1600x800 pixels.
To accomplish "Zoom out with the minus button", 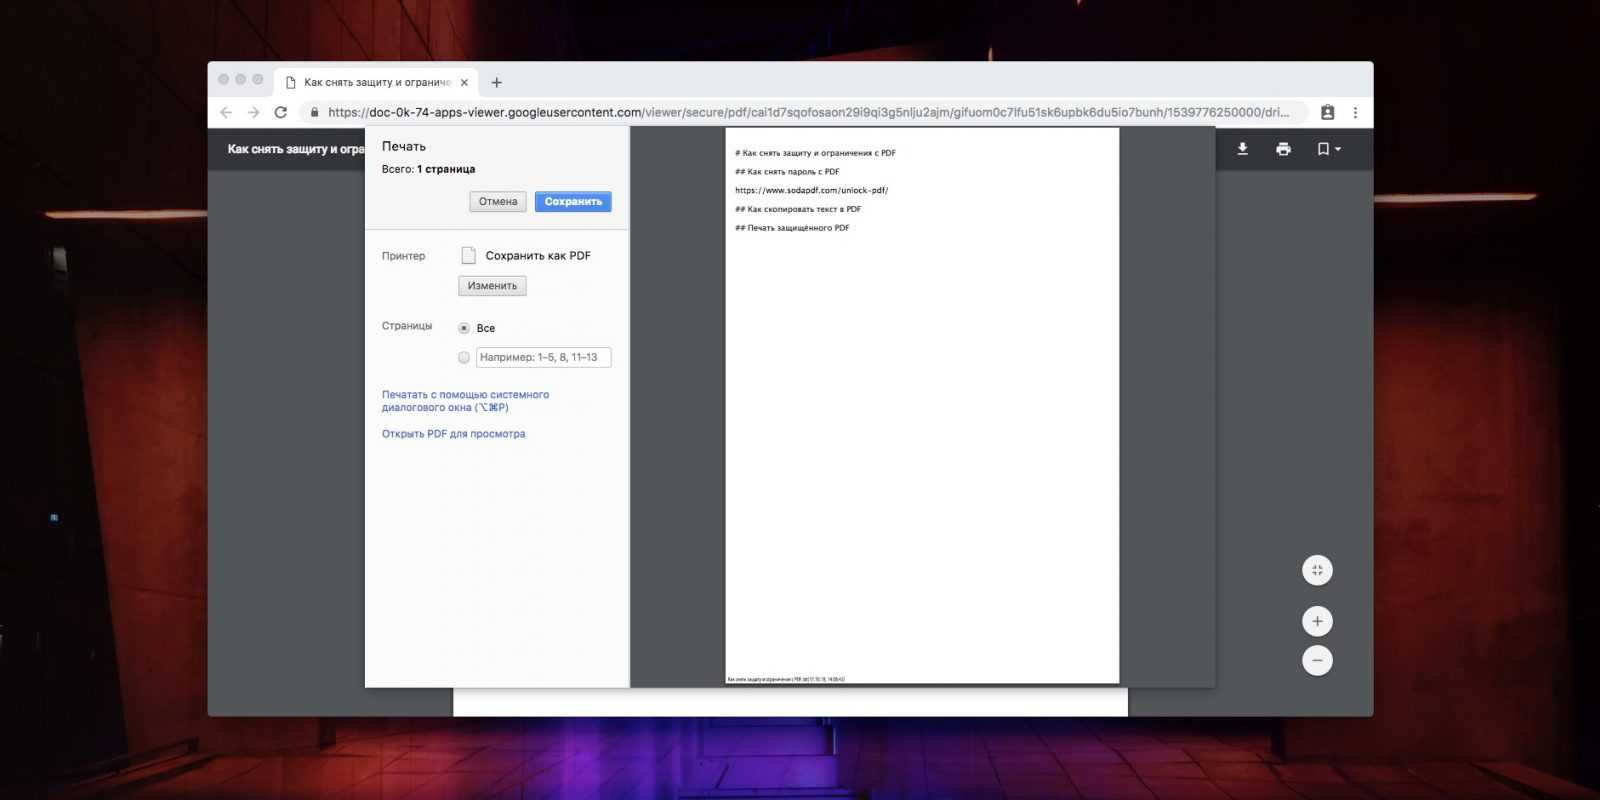I will [x=1317, y=660].
